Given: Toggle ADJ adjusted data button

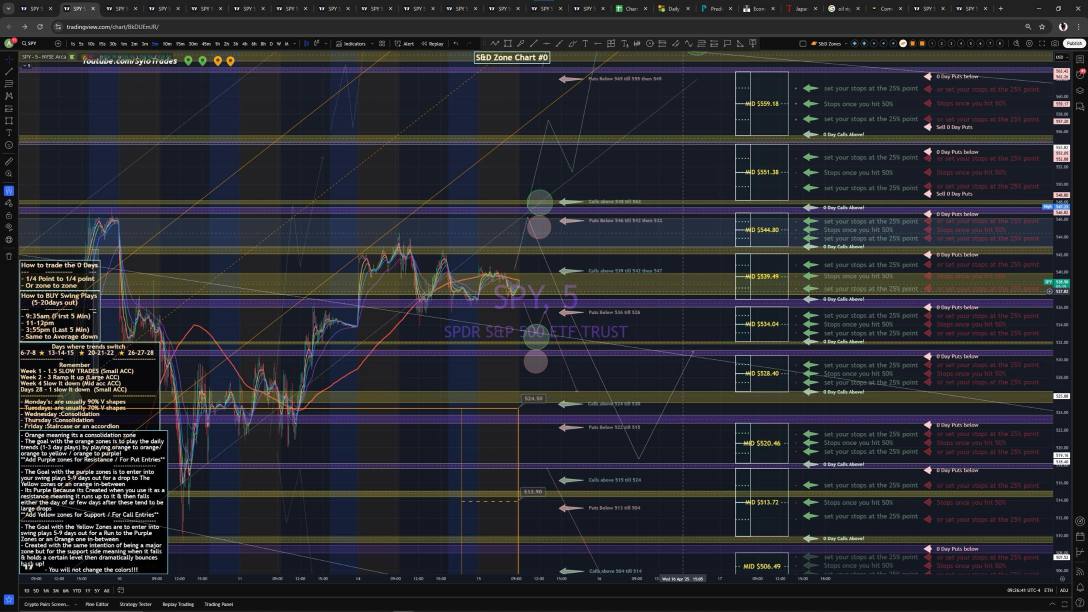Looking at the screenshot, I should (x=1064, y=590).
